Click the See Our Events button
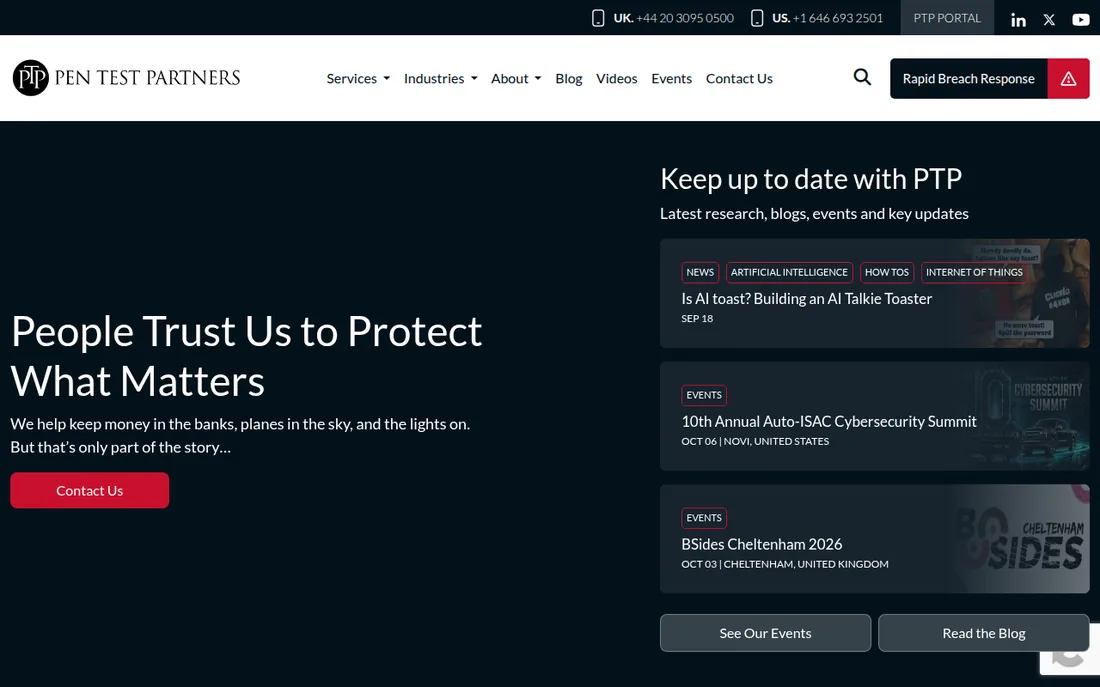 coord(765,633)
